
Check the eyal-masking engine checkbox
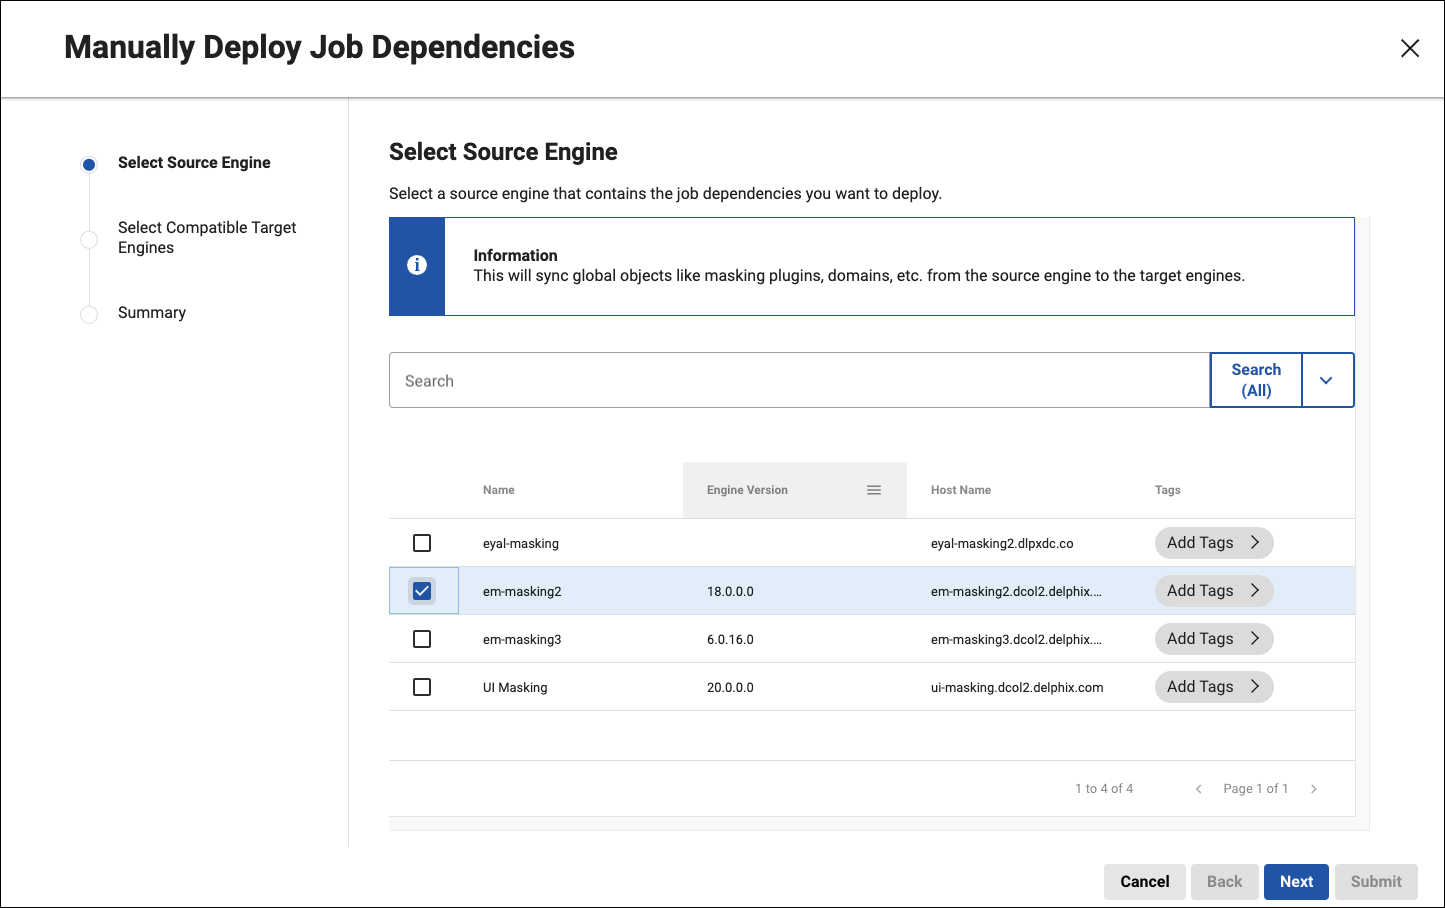point(422,543)
